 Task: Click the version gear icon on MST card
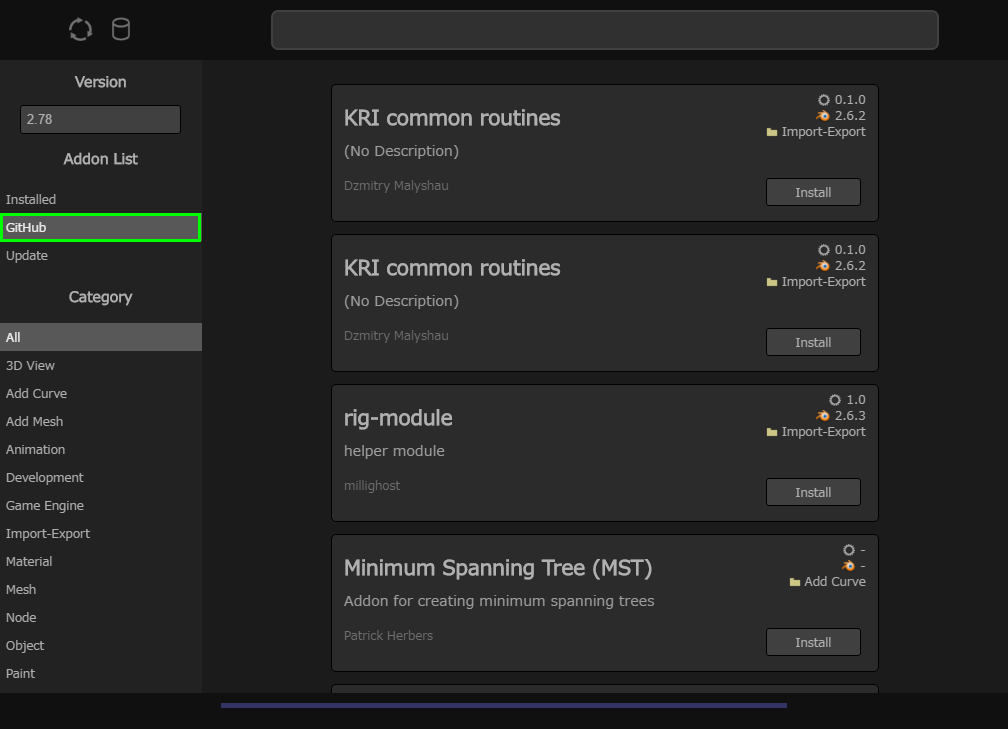[849, 550]
